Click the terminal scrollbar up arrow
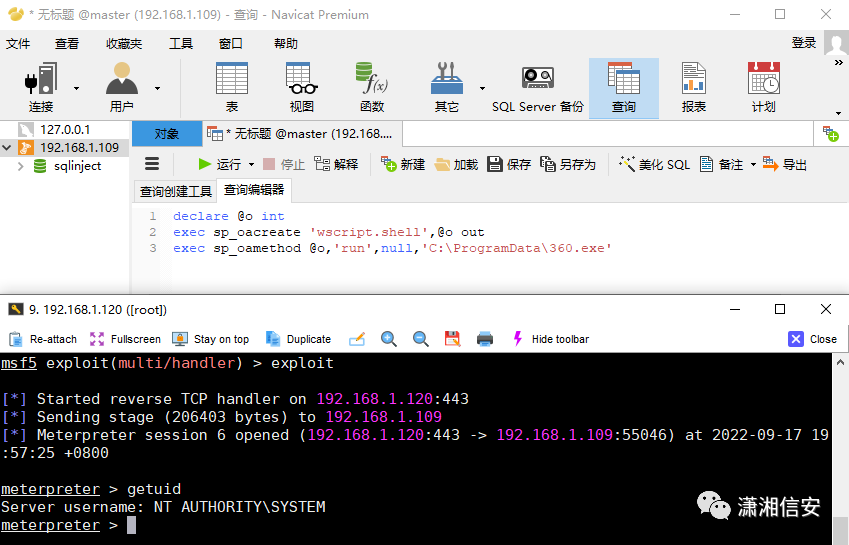The width and height of the screenshot is (849, 545). pos(840,362)
